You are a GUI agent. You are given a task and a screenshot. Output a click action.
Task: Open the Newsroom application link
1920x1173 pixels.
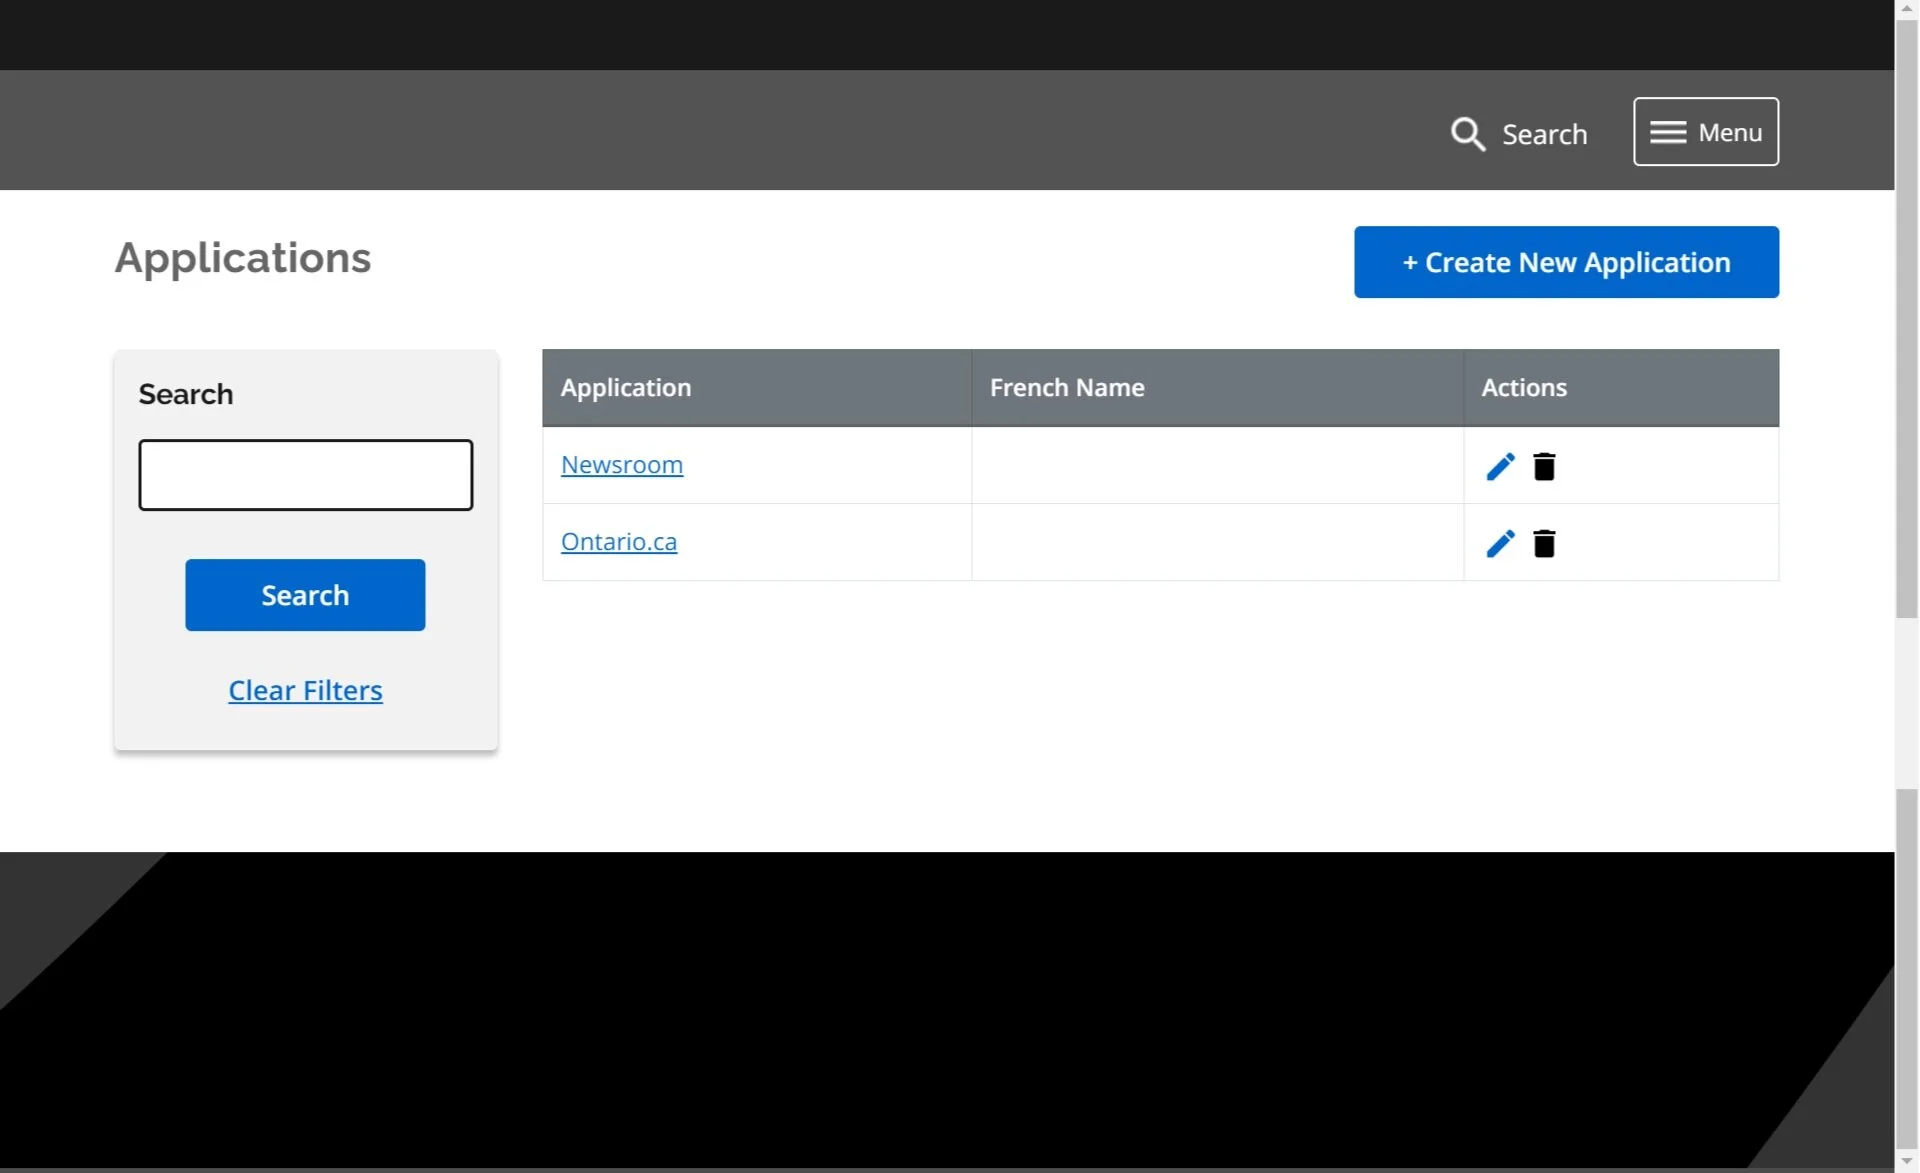tap(621, 465)
